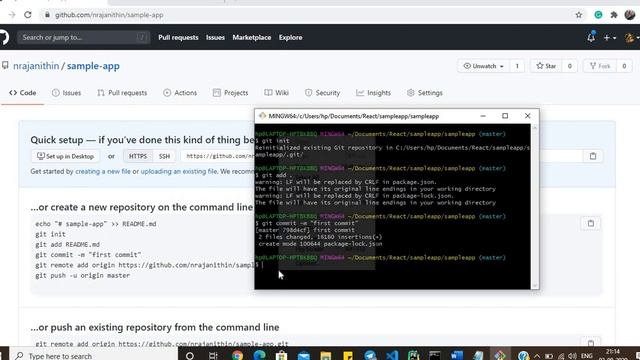The image size is (640, 360).
Task: Open Issues in the top navigation
Action: pyautogui.click(x=215, y=37)
